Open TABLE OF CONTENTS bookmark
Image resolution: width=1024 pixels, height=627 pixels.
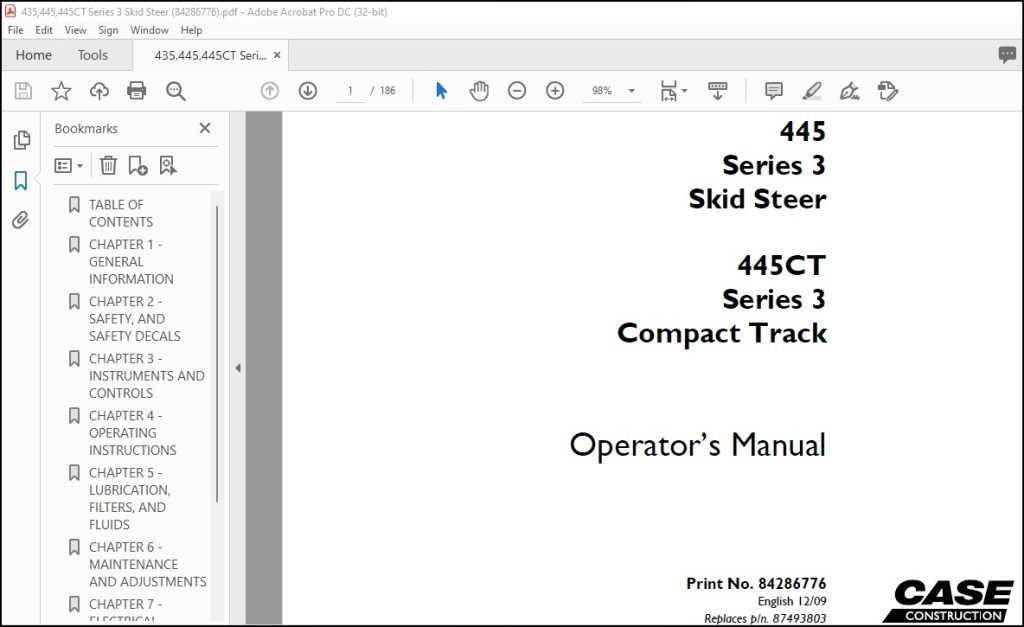point(121,213)
